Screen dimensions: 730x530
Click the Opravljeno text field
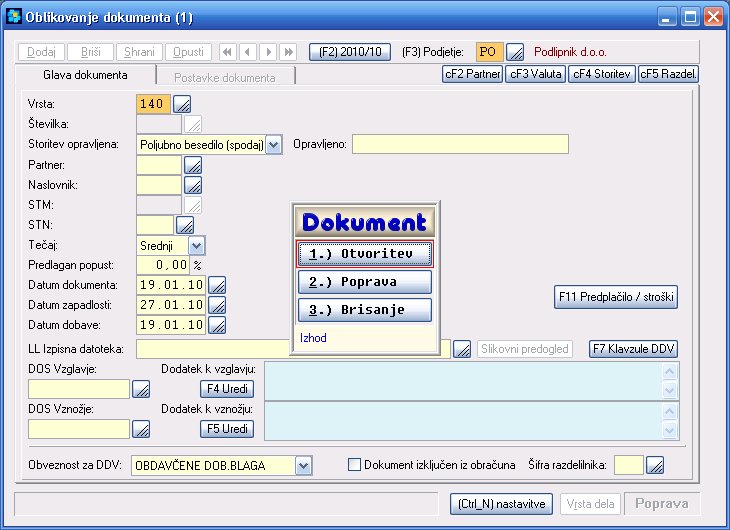point(460,144)
